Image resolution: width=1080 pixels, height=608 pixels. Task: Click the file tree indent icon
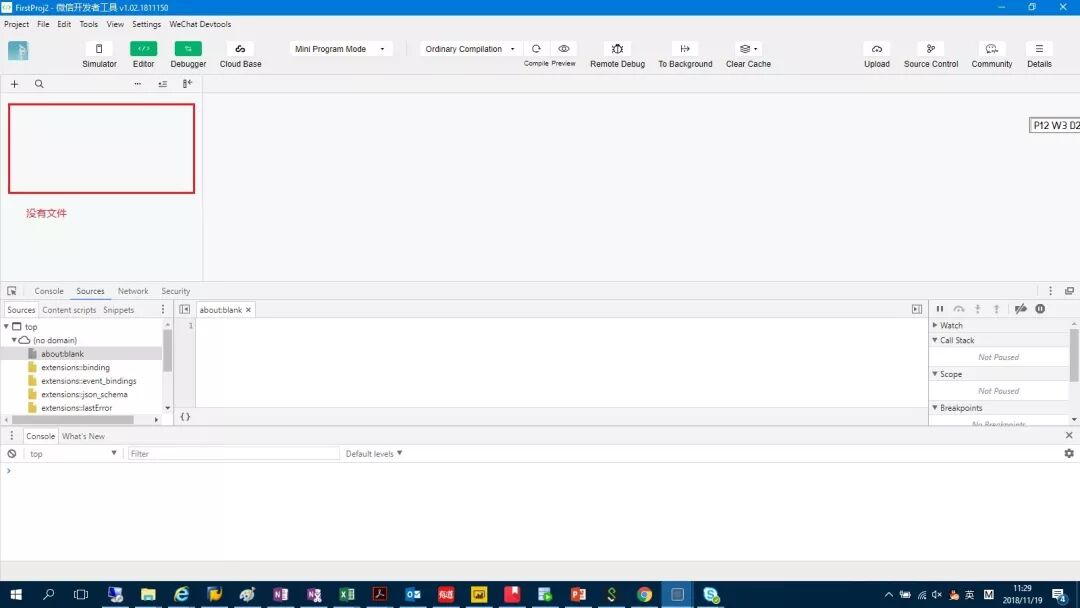163,84
